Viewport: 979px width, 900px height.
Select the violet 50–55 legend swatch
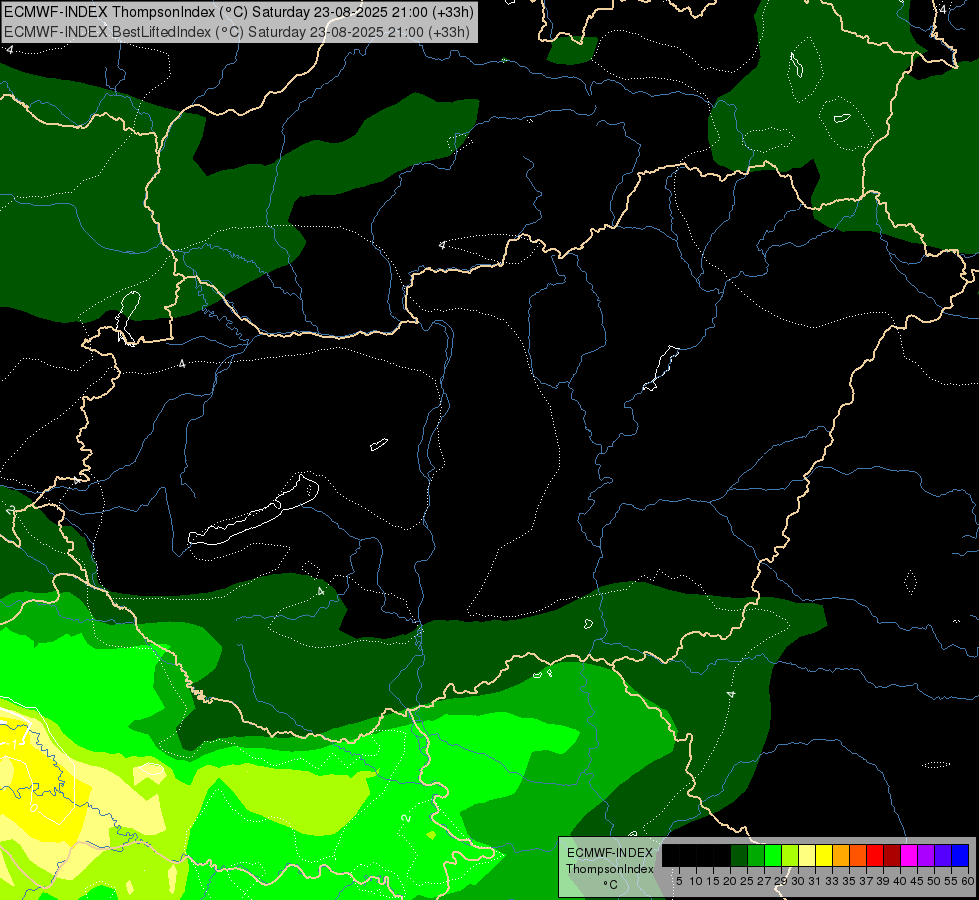943,855
